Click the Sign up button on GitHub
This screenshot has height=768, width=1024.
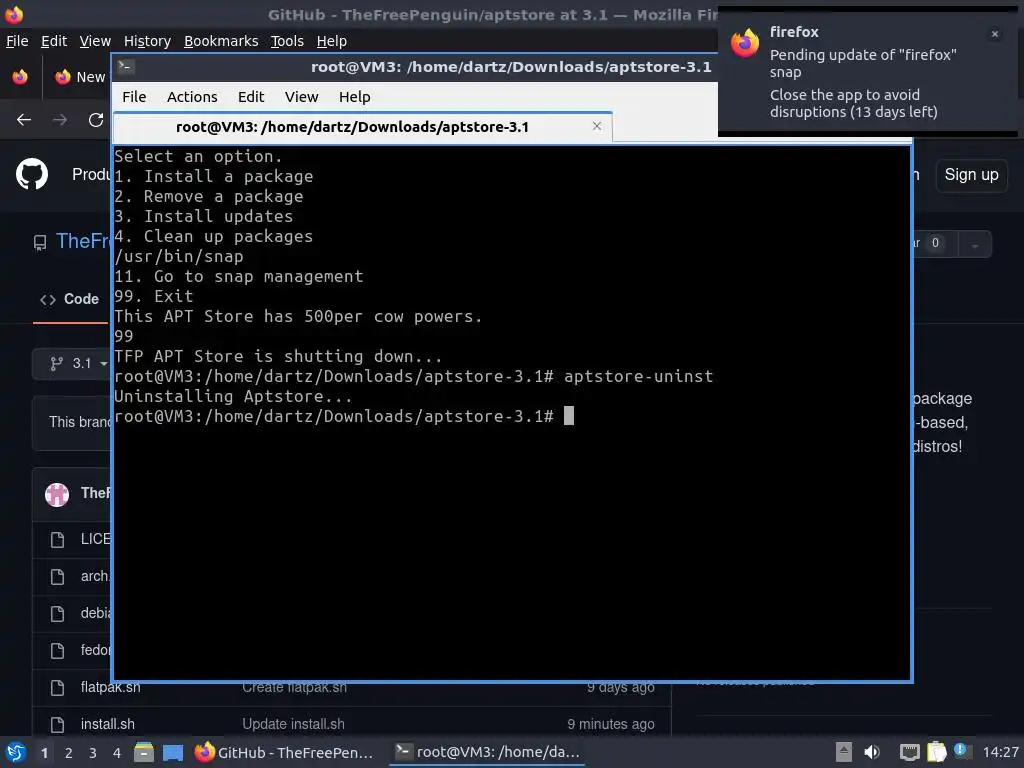click(x=971, y=175)
